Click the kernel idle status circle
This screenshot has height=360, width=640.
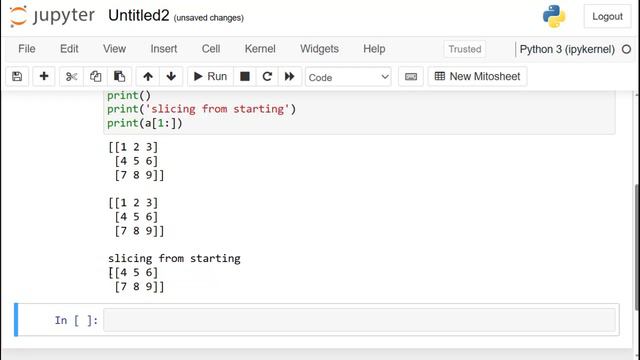[627, 49]
